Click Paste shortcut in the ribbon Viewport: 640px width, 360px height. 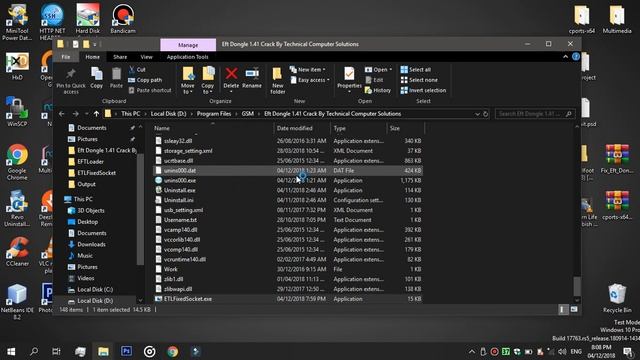pyautogui.click(x=150, y=90)
